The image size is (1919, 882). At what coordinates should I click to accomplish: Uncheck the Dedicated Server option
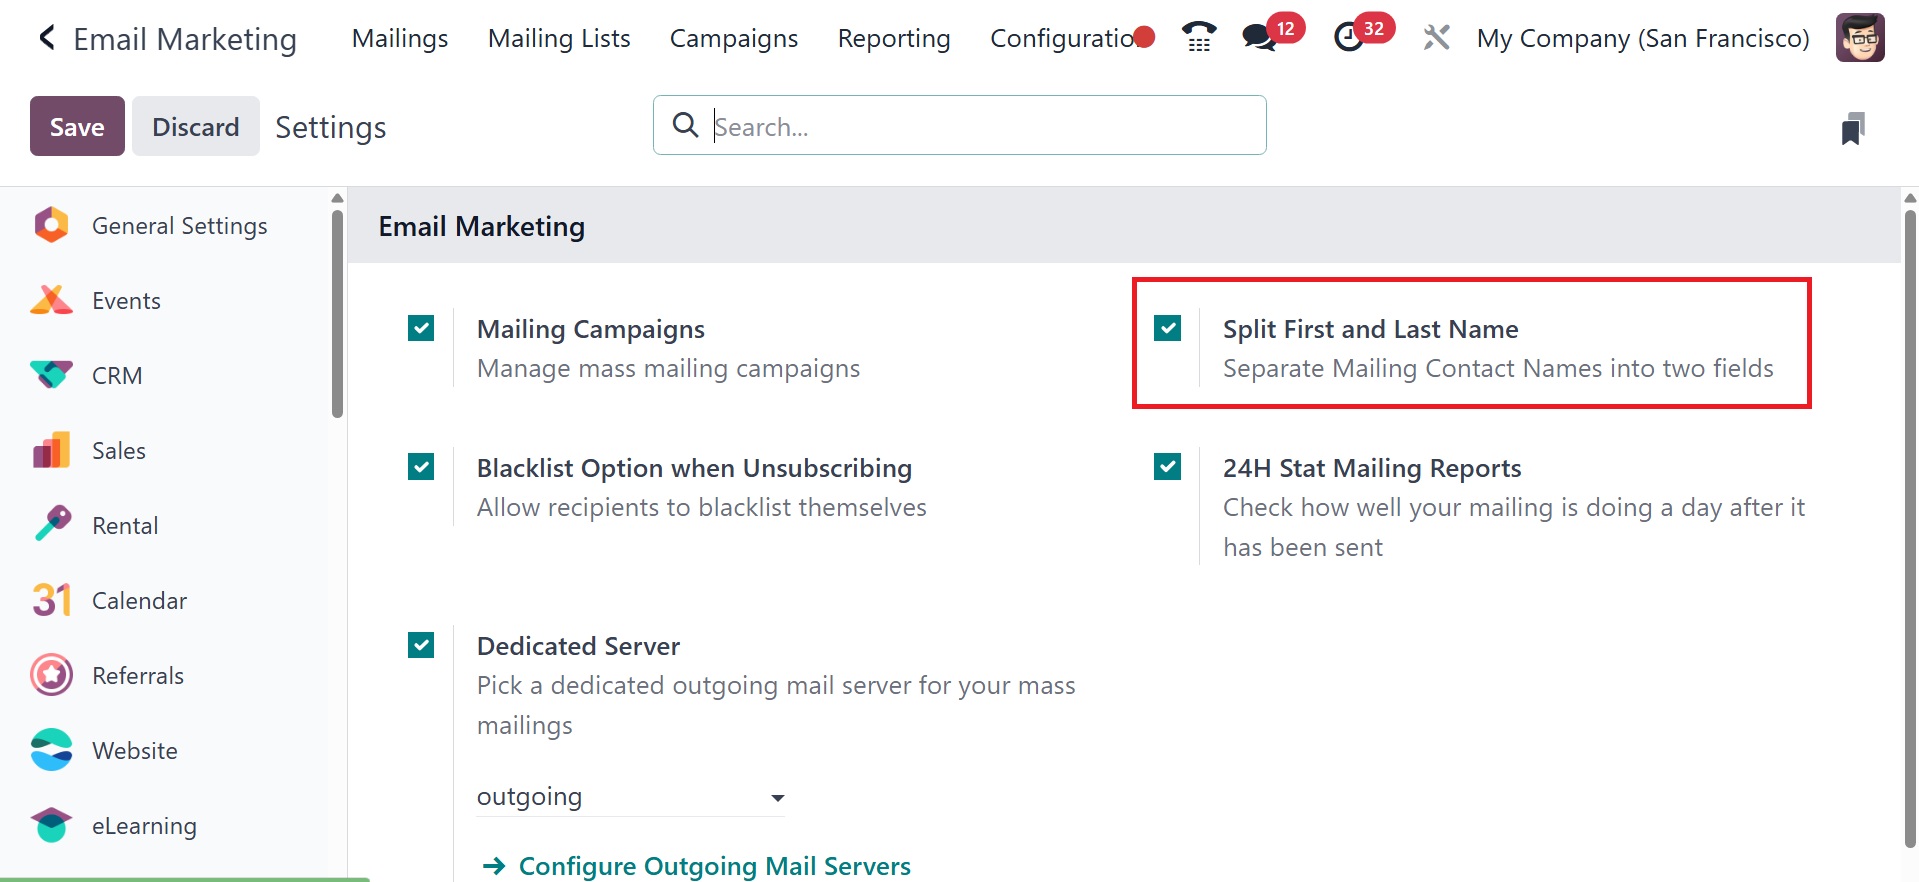421,645
